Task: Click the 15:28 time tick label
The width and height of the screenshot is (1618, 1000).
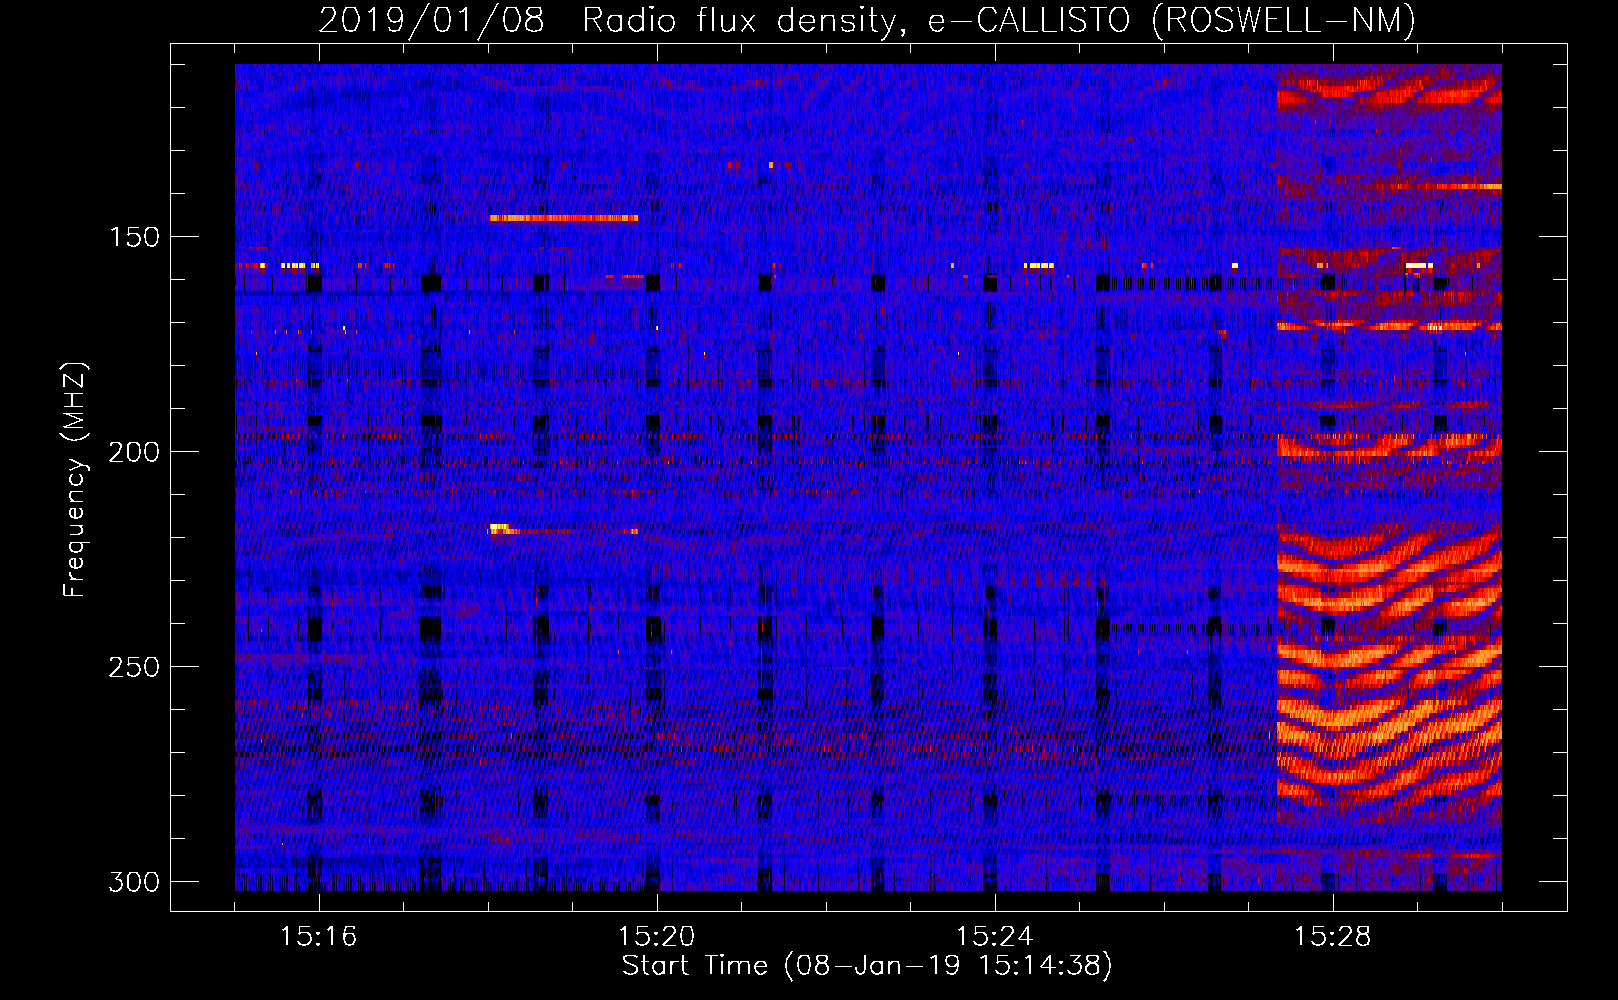Action: 1333,937
